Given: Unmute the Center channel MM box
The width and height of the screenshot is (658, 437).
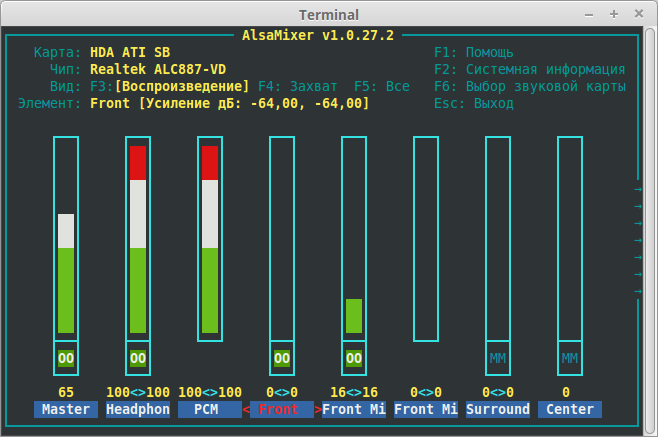Looking at the screenshot, I should tap(570, 358).
